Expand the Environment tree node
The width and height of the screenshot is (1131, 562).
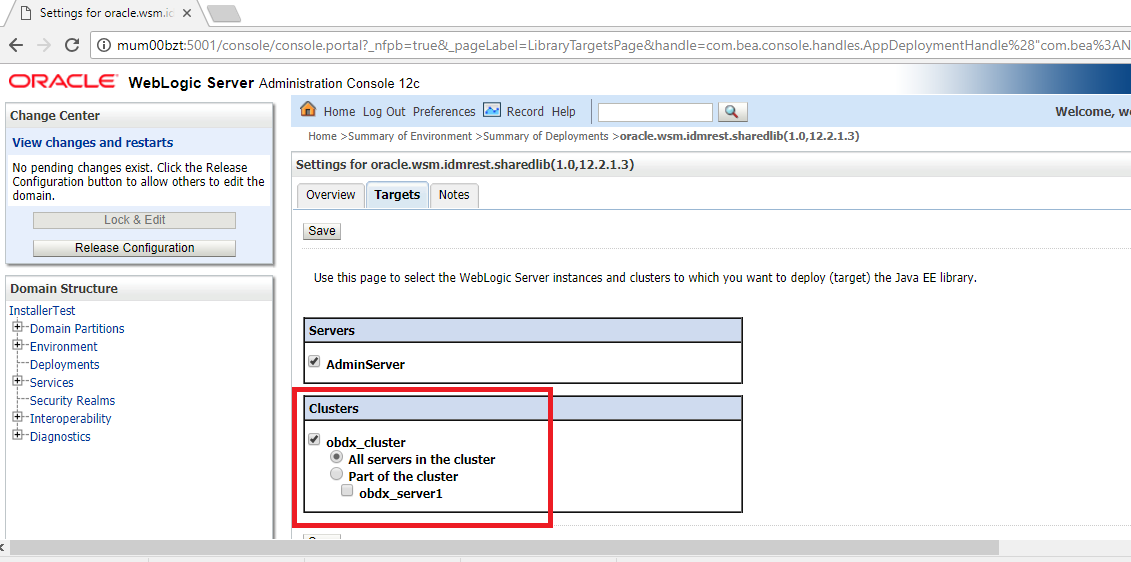click(18, 345)
